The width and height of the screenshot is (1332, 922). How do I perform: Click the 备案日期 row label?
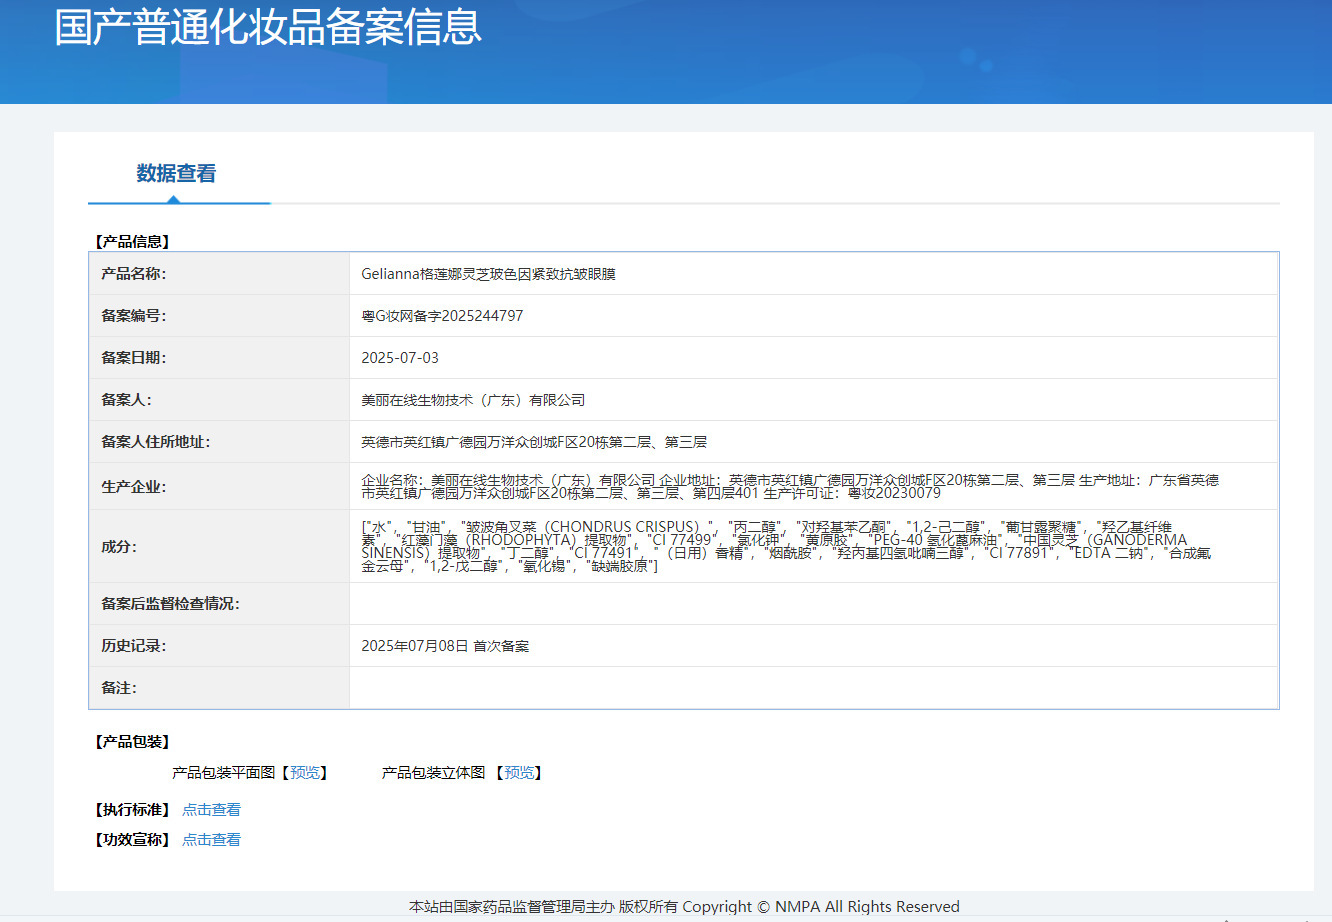[x=133, y=358]
